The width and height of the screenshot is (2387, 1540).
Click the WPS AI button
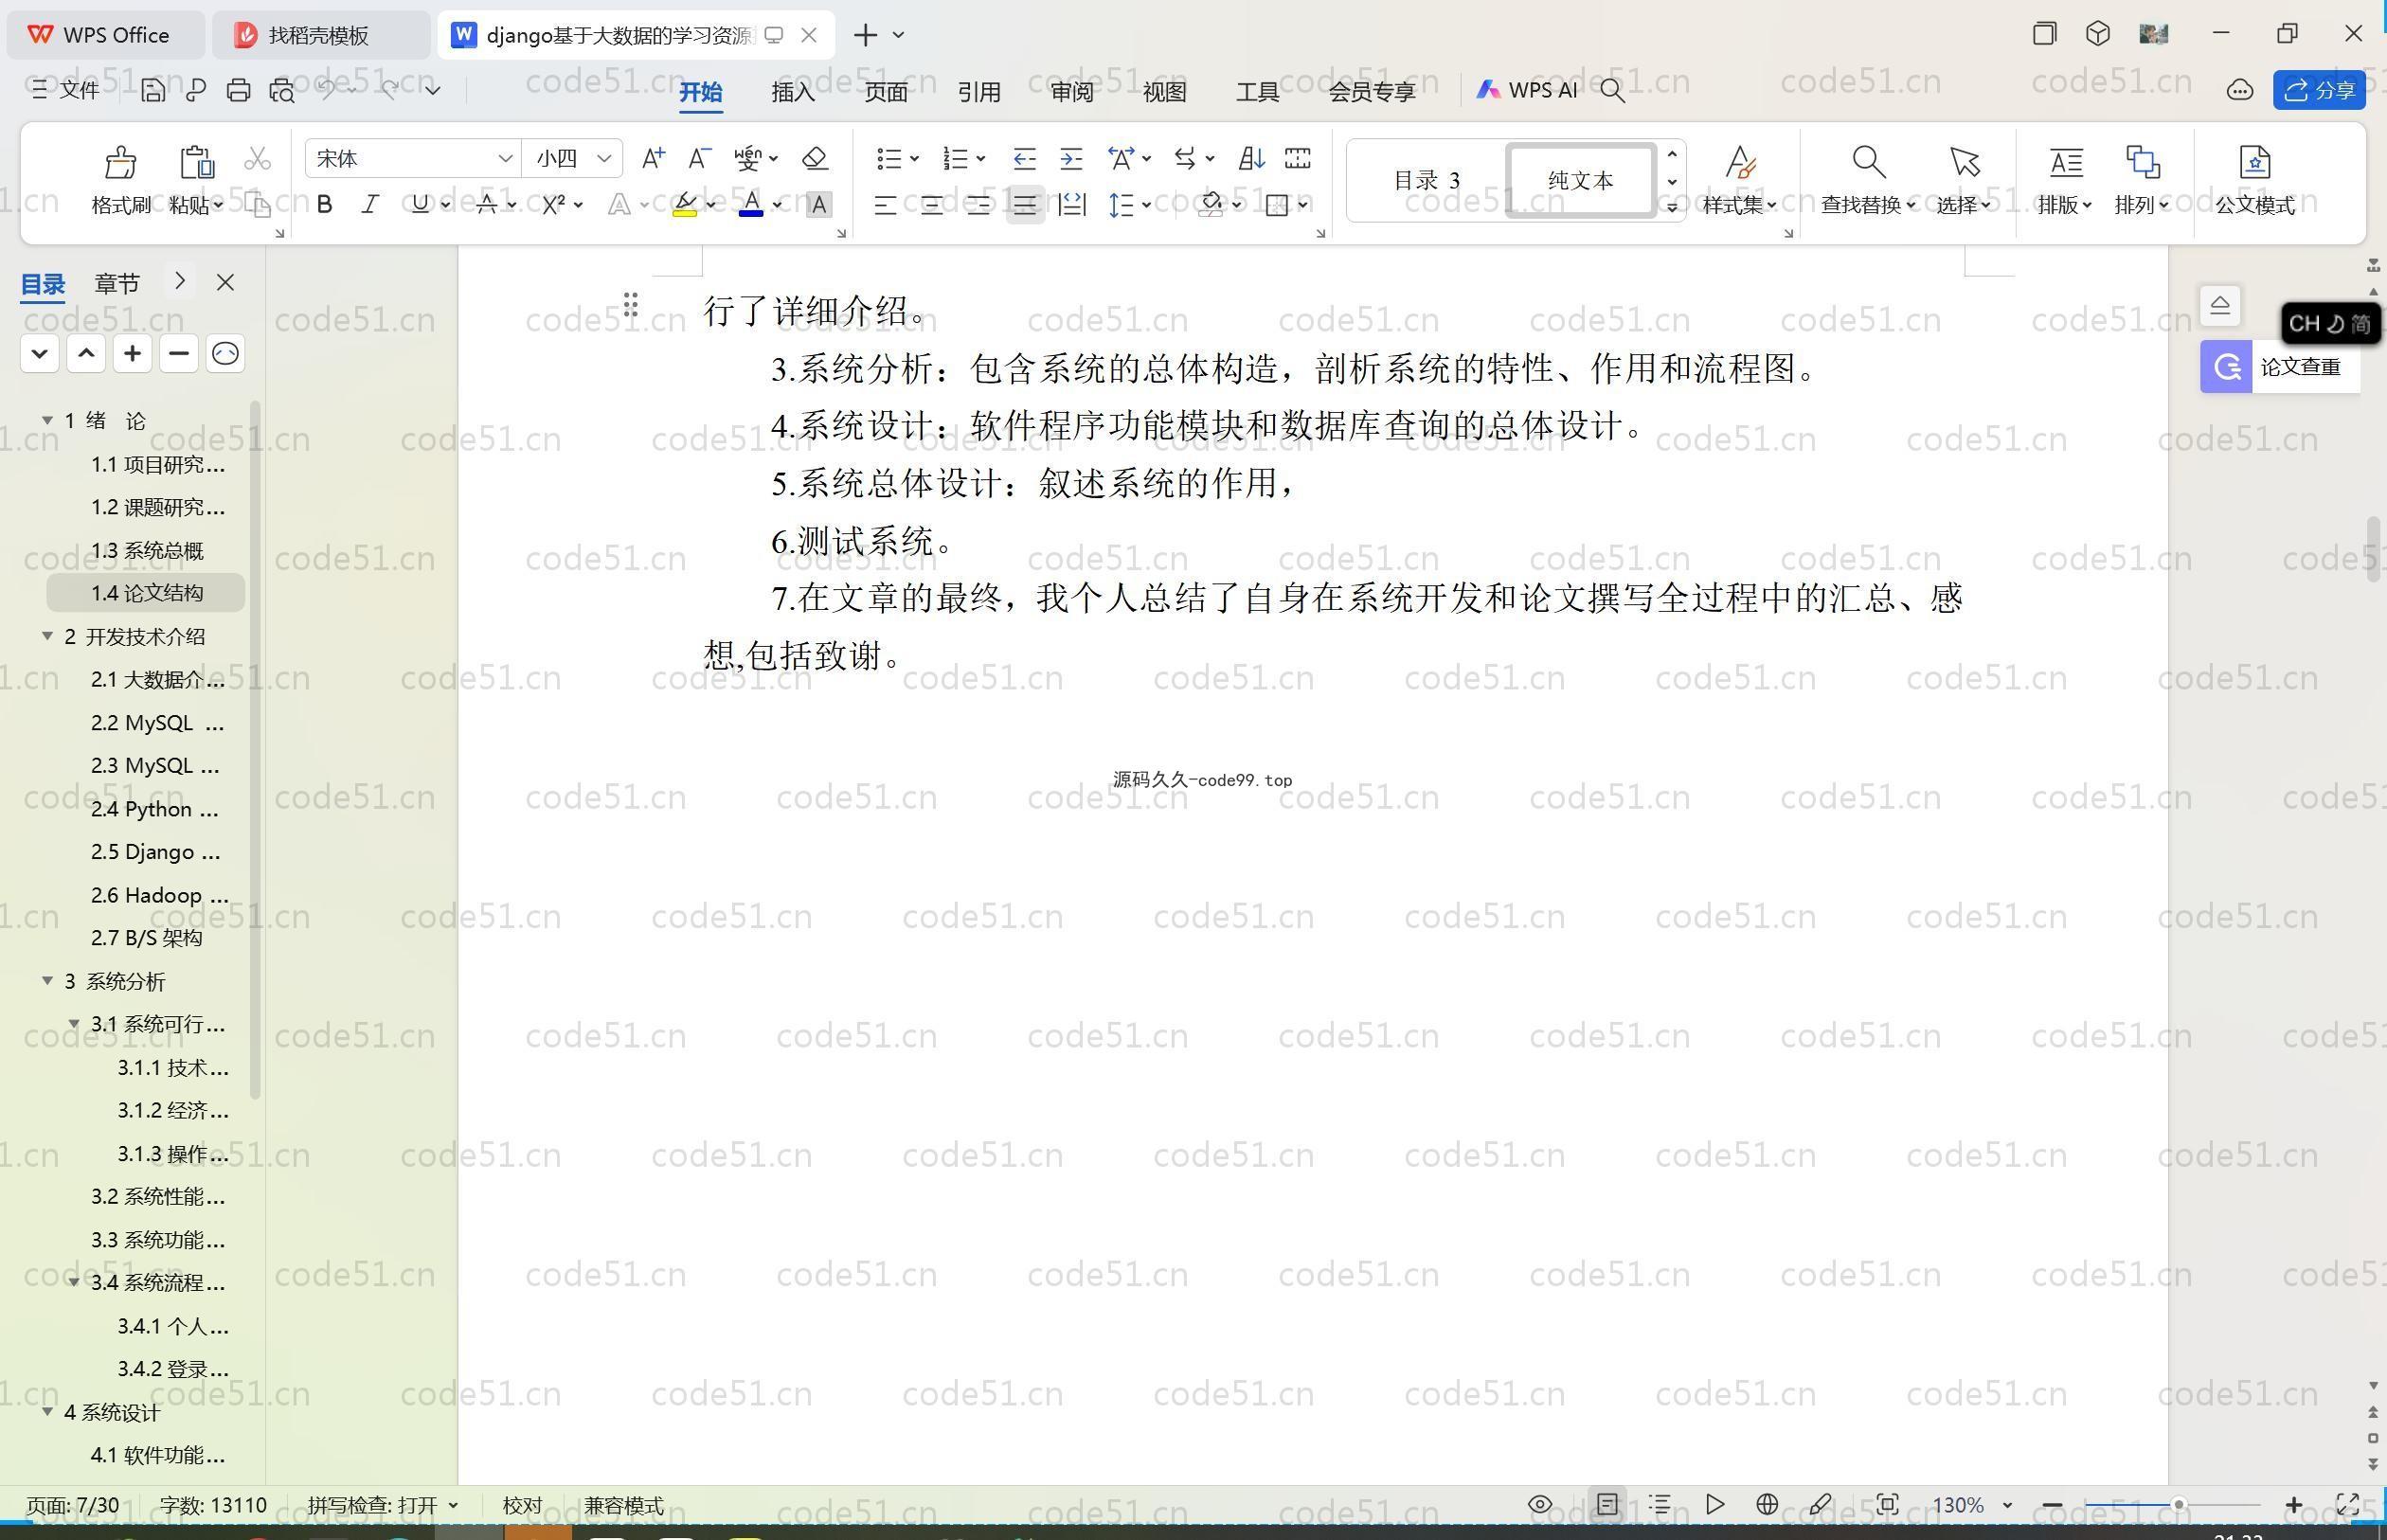[1527, 90]
